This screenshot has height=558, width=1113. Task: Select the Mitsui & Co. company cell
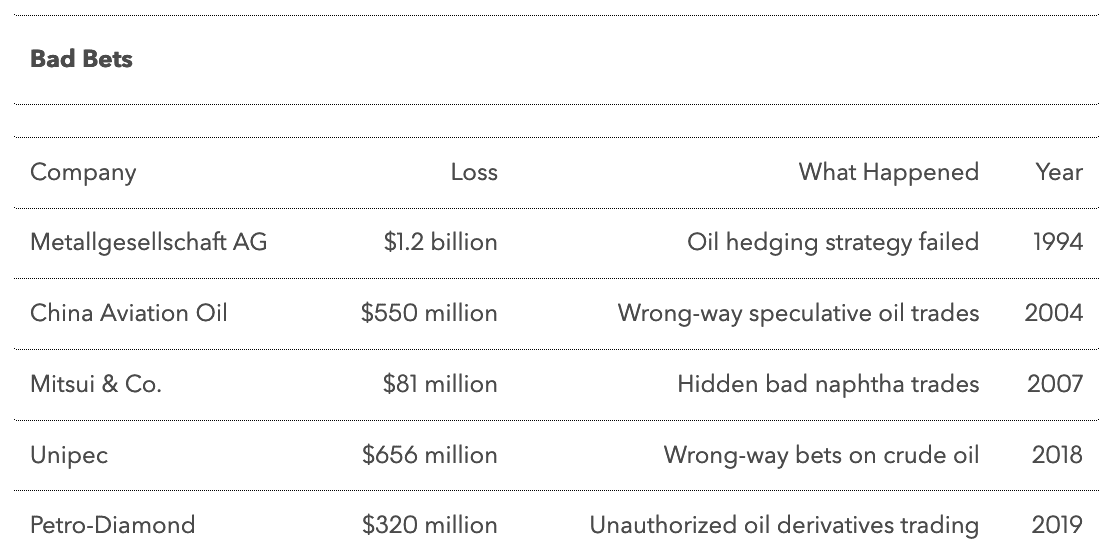[x=96, y=384]
